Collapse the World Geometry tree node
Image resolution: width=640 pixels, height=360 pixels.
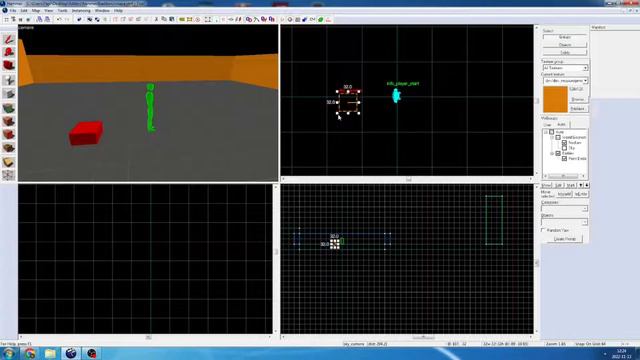pyautogui.click(x=552, y=138)
